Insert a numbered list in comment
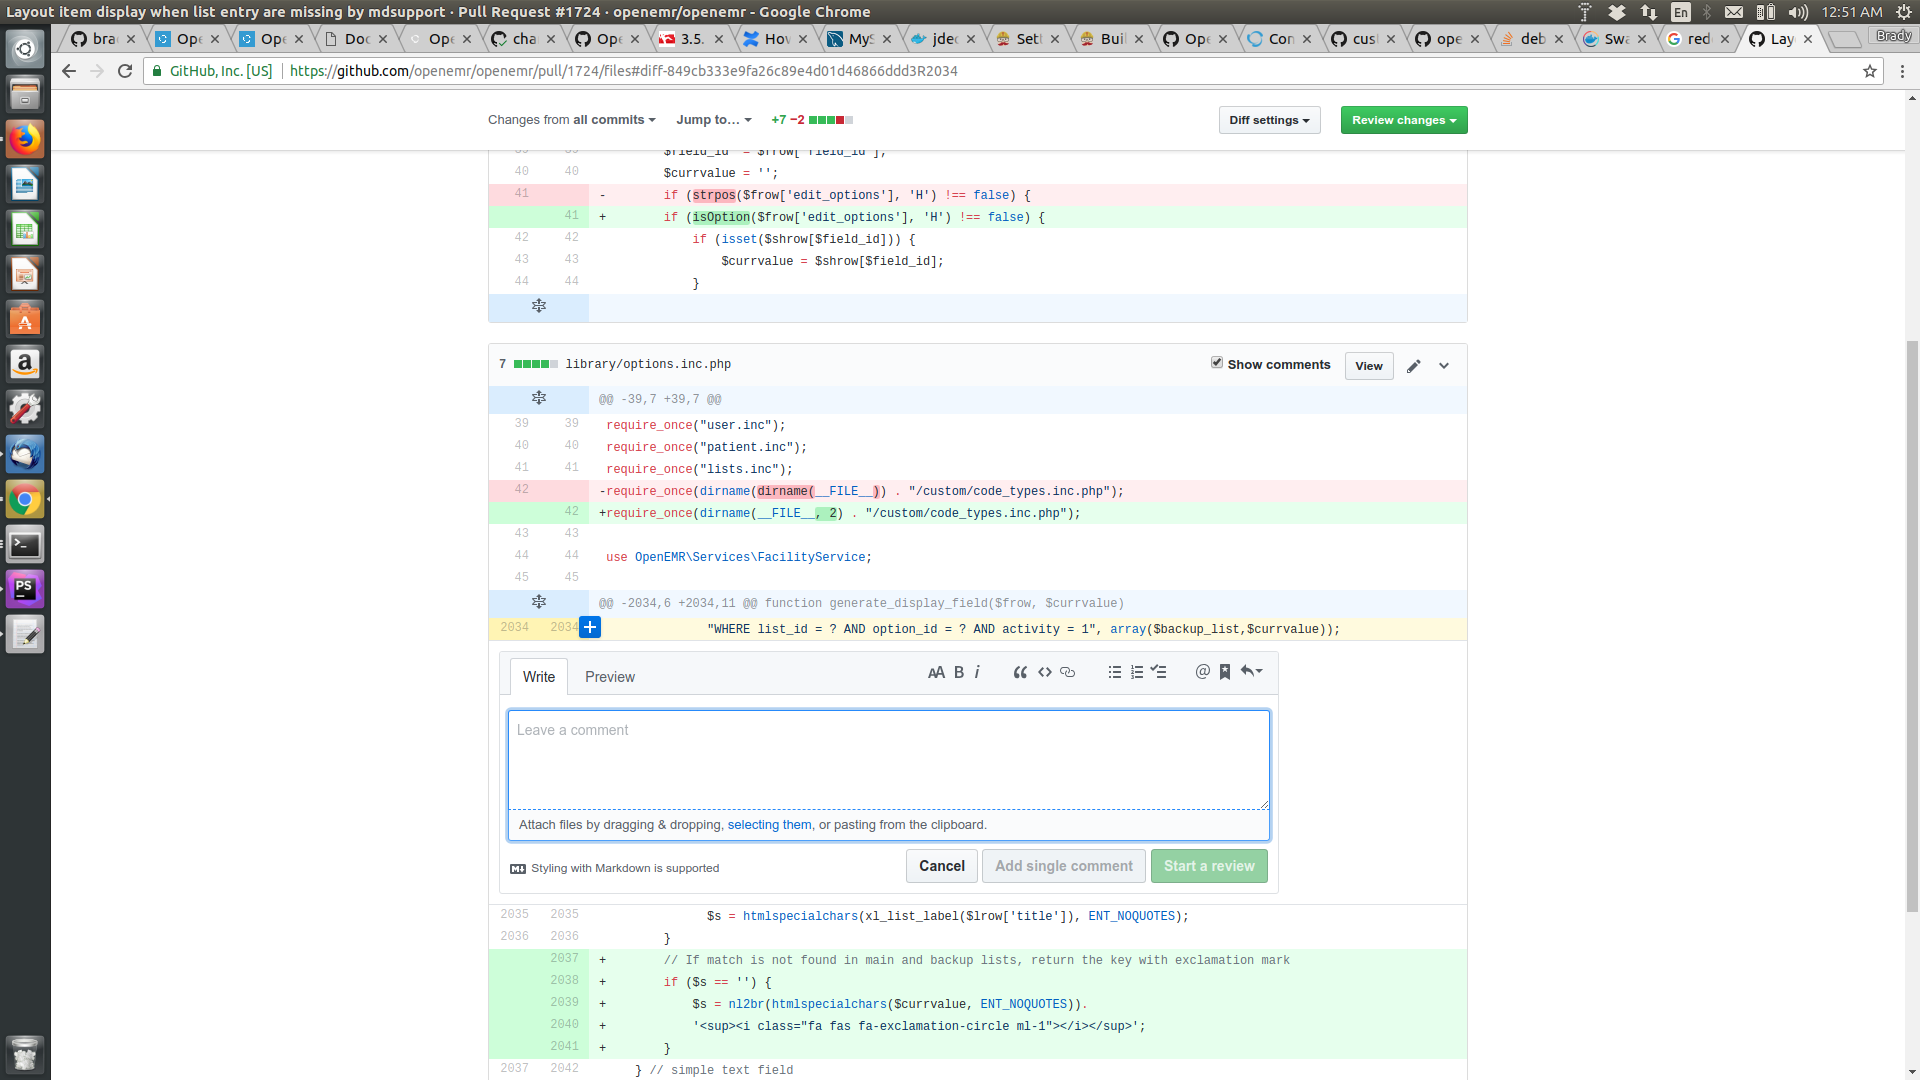Viewport: 1920px width, 1080px height. 1137,672
